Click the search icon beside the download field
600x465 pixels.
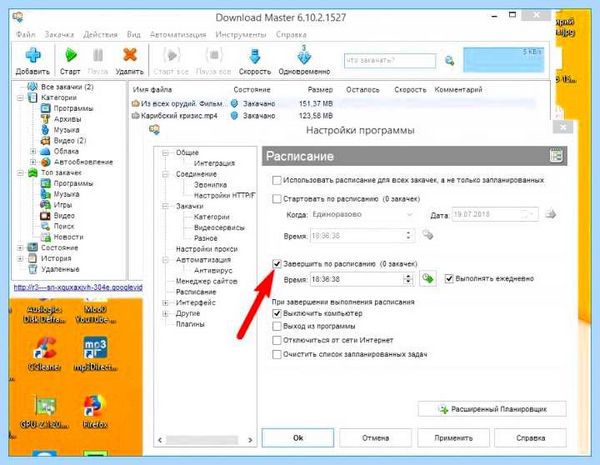pyautogui.click(x=450, y=60)
